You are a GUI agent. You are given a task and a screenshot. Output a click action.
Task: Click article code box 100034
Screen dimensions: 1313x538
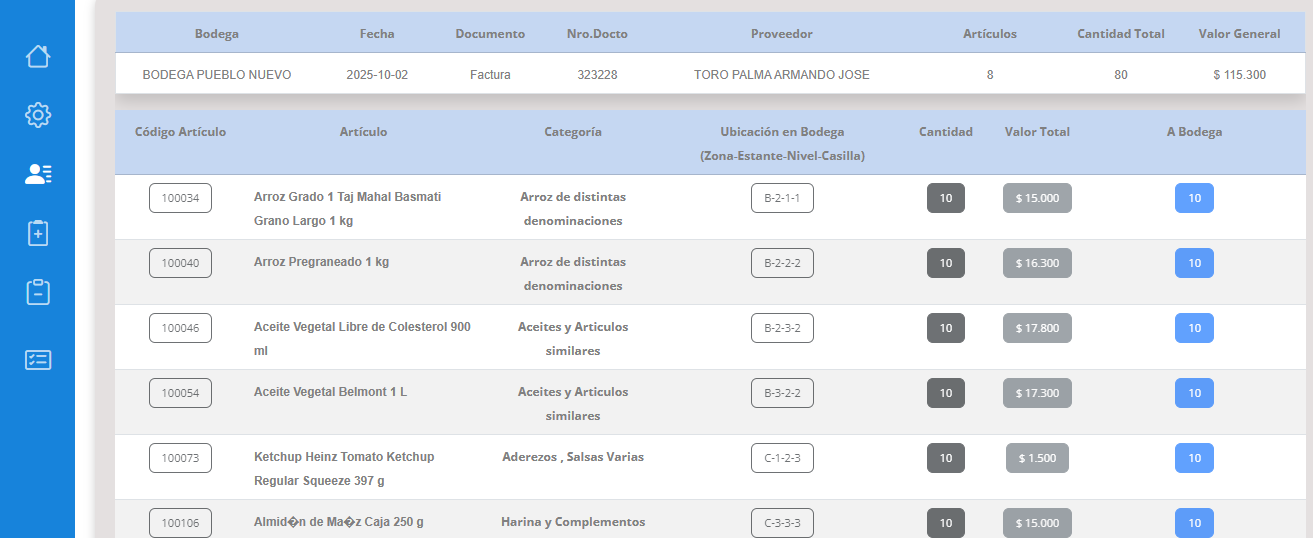coord(180,198)
